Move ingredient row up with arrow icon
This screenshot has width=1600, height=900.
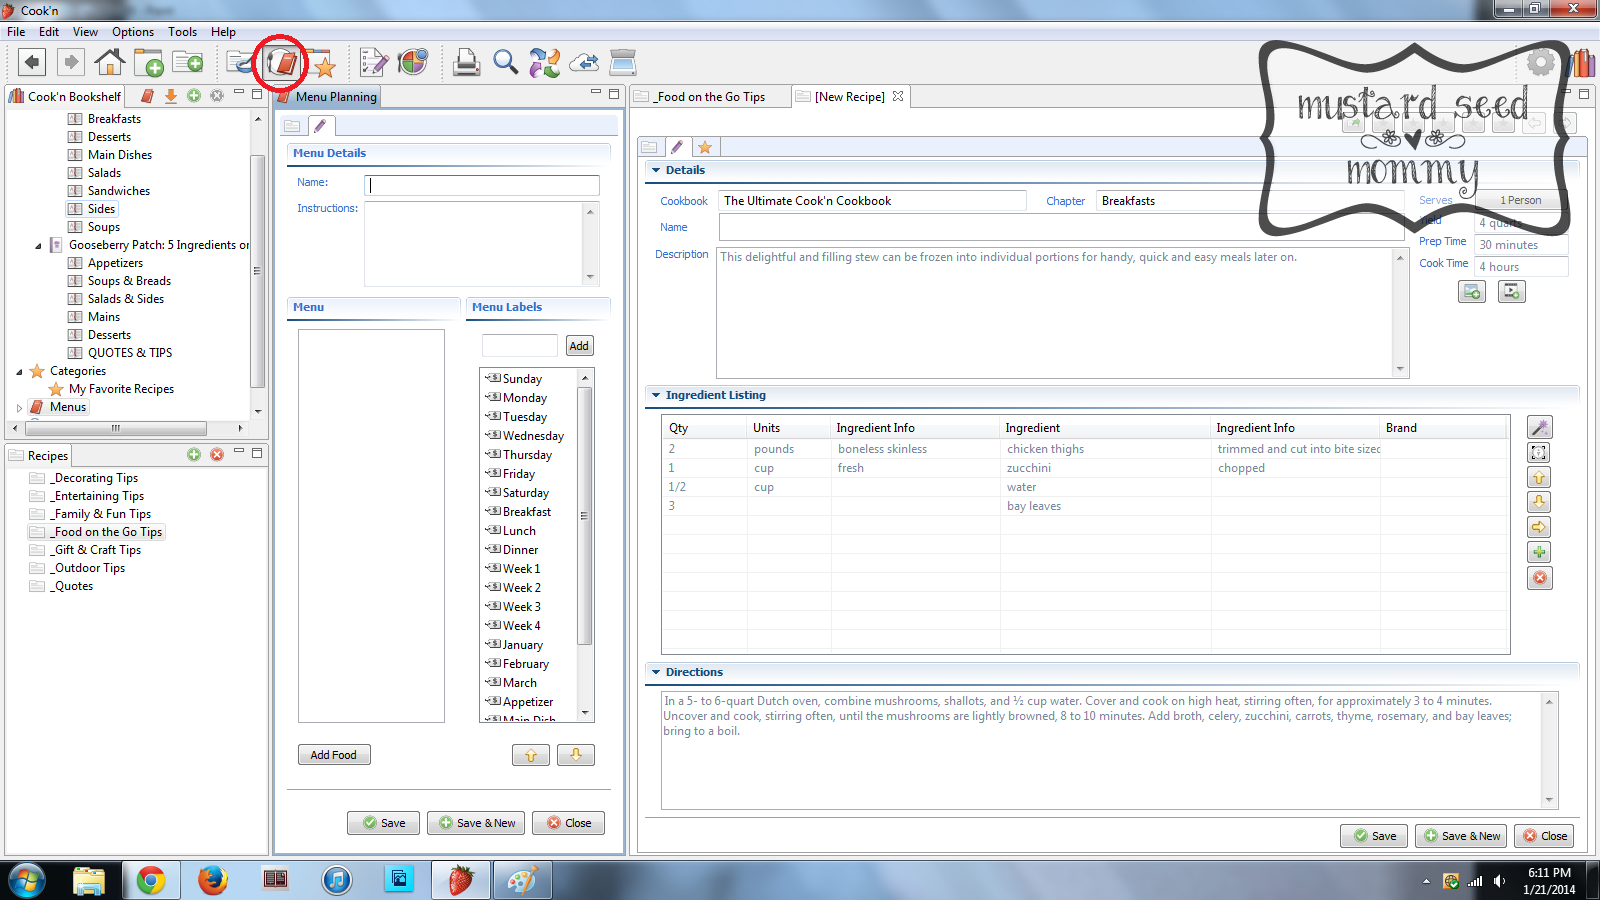(x=1540, y=478)
